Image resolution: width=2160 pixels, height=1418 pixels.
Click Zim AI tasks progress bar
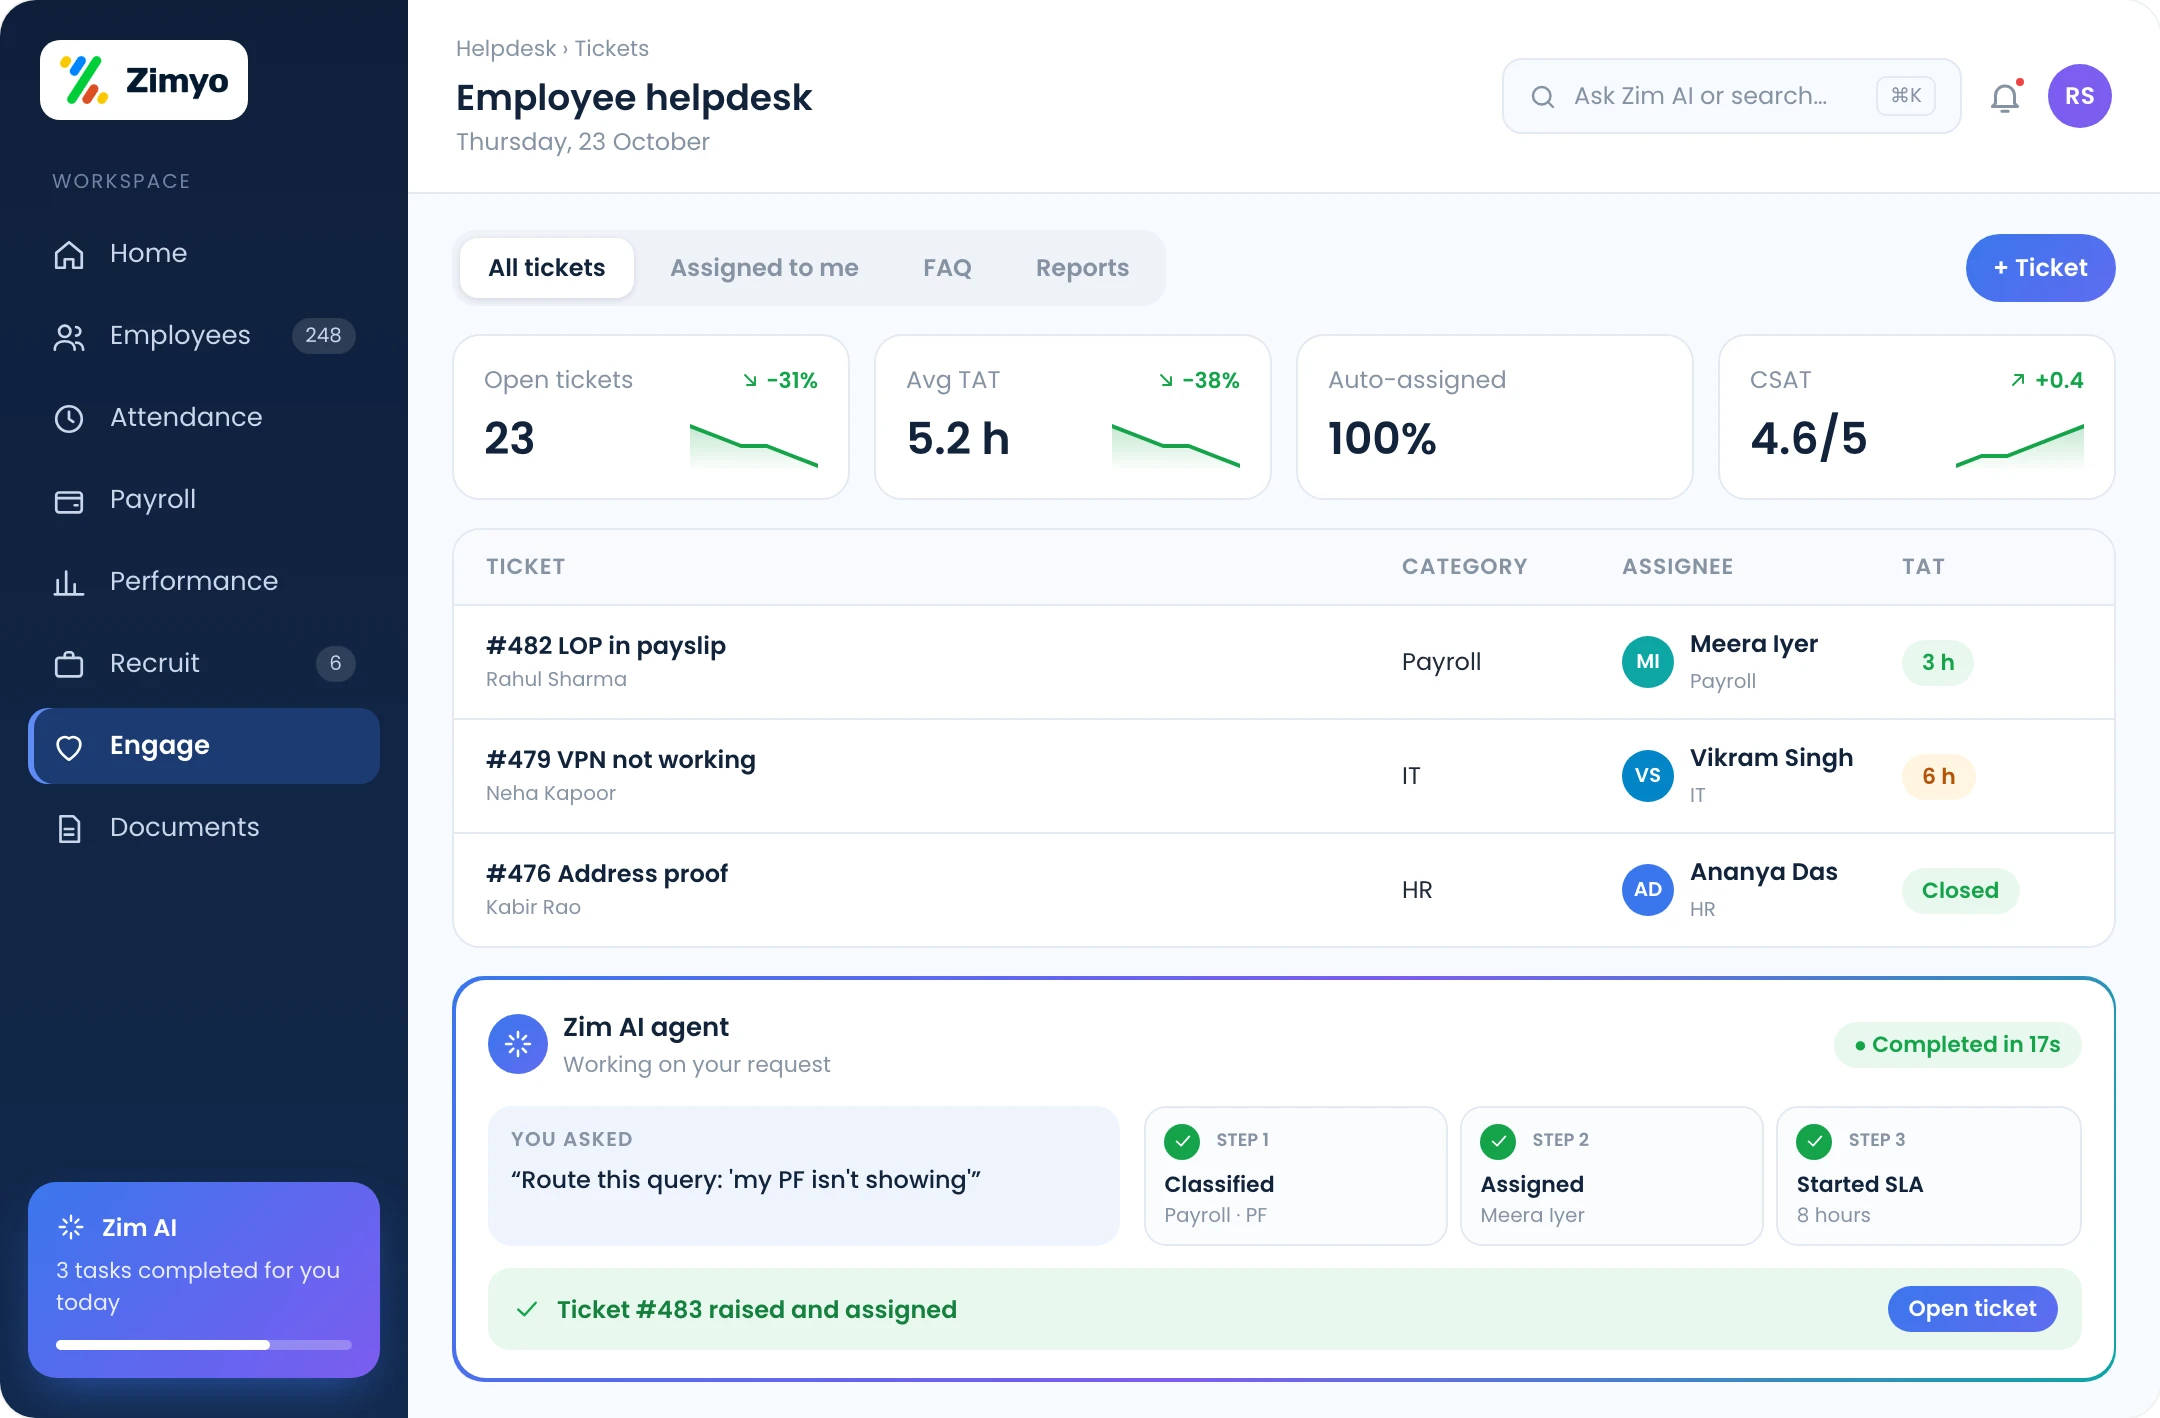coord(204,1345)
